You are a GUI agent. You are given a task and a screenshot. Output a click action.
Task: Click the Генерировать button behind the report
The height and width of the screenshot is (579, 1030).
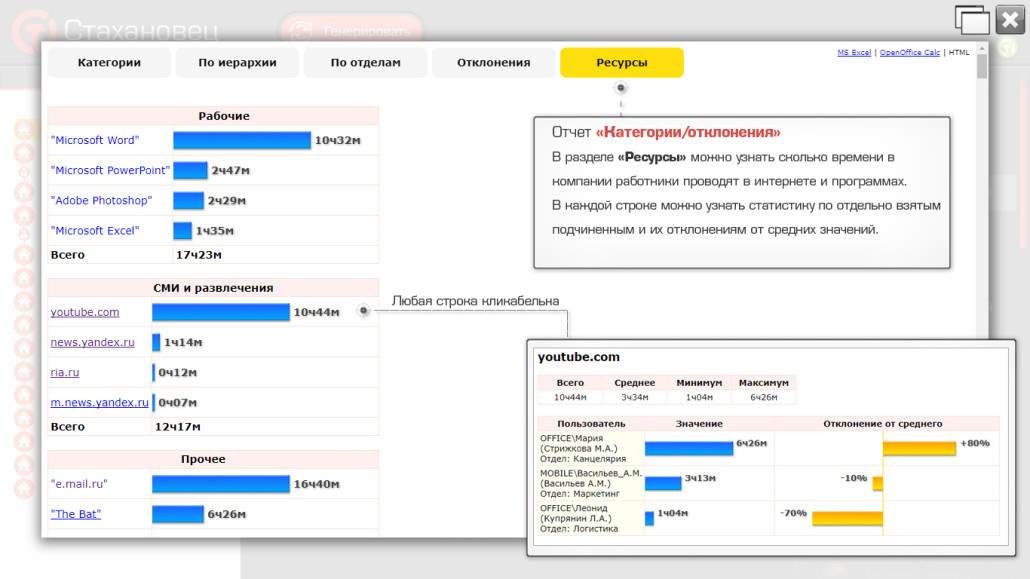(x=351, y=30)
